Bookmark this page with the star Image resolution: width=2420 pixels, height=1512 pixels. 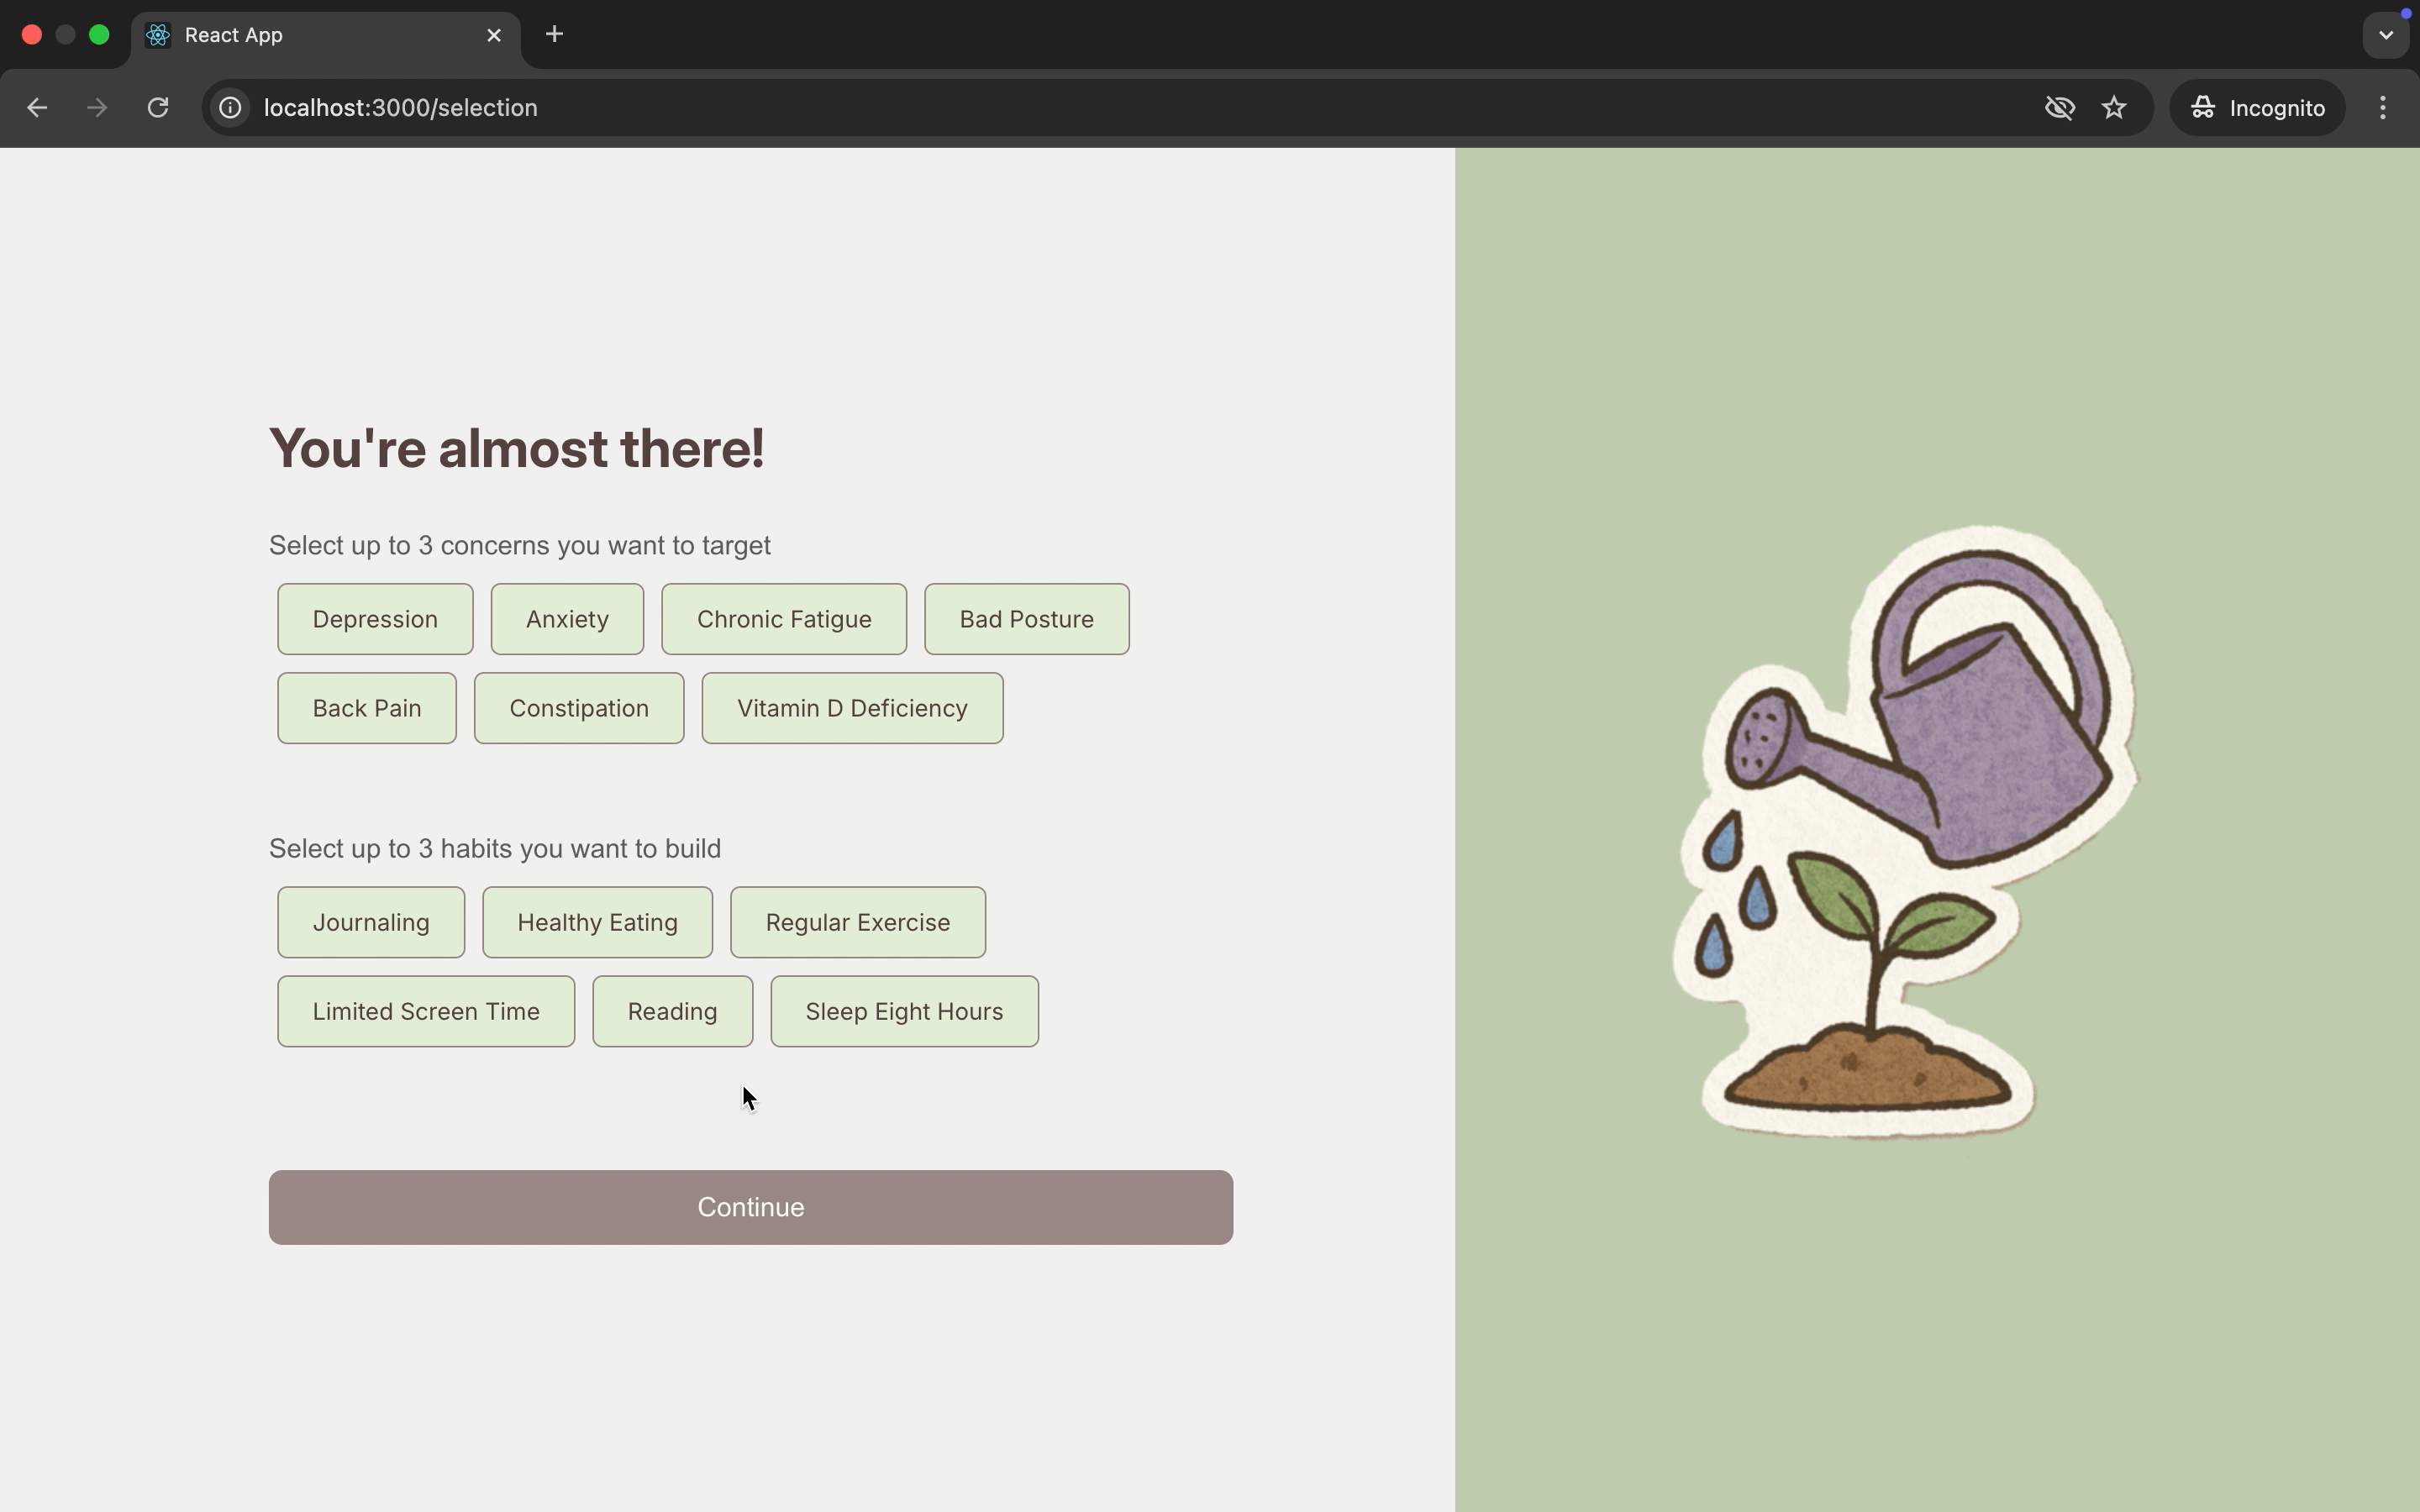(2114, 108)
